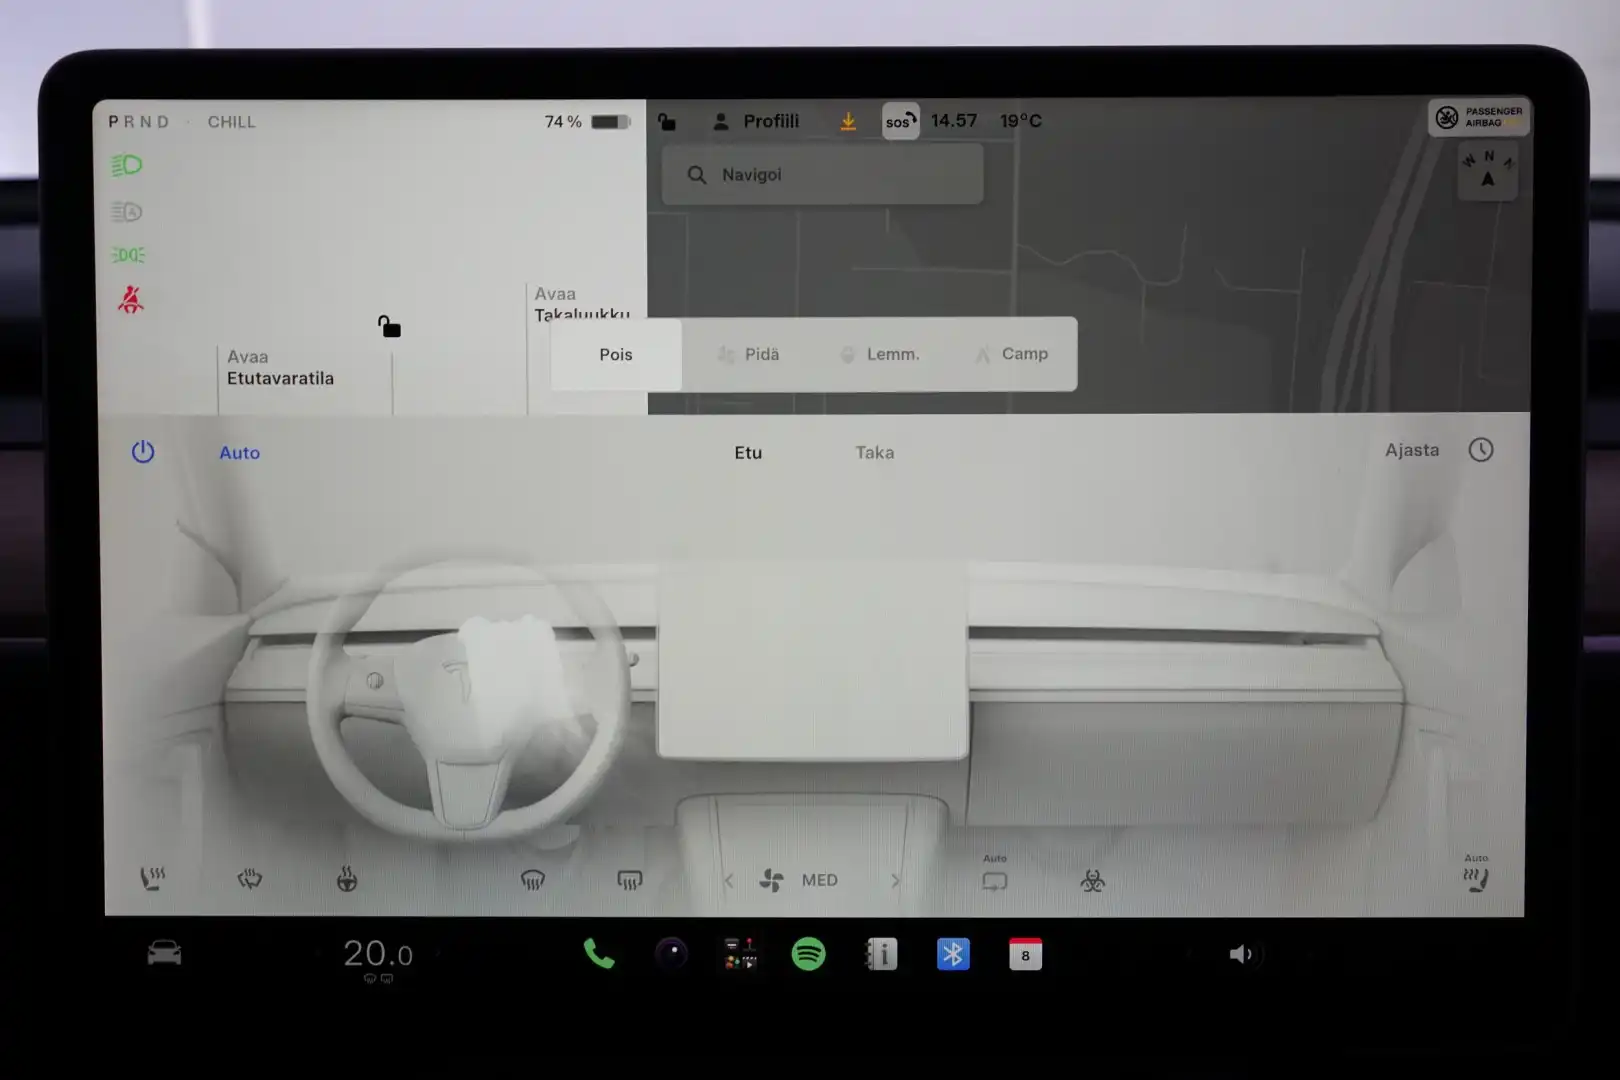Launch Spotify
The height and width of the screenshot is (1080, 1620).
[809, 954]
